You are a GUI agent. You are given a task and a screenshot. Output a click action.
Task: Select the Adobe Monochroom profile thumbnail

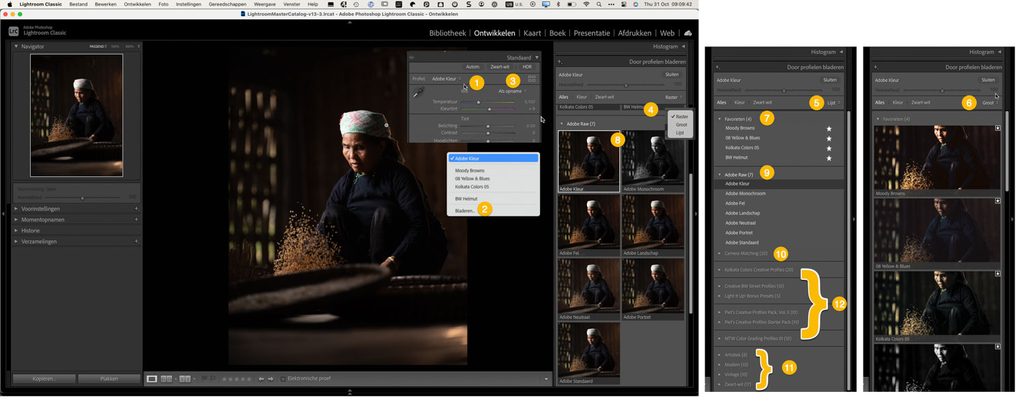coord(652,161)
